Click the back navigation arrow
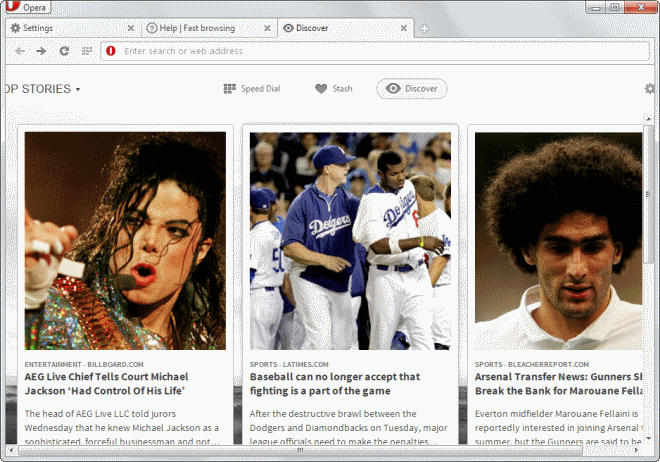Image resolution: width=660 pixels, height=462 pixels. [x=20, y=50]
